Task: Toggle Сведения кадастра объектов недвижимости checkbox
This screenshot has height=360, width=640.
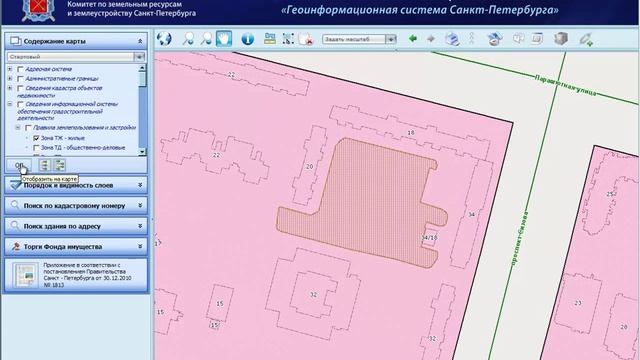Action: tap(20, 89)
